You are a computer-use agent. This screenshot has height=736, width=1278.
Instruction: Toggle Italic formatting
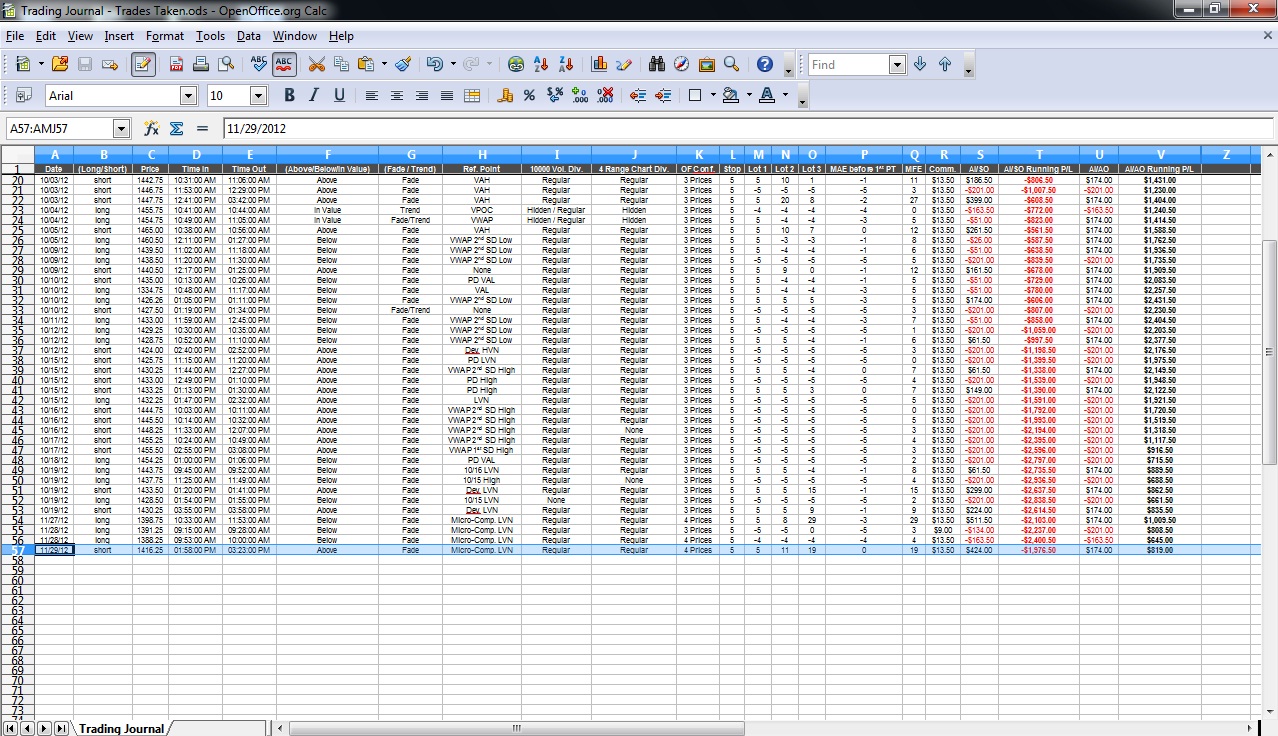tap(314, 95)
